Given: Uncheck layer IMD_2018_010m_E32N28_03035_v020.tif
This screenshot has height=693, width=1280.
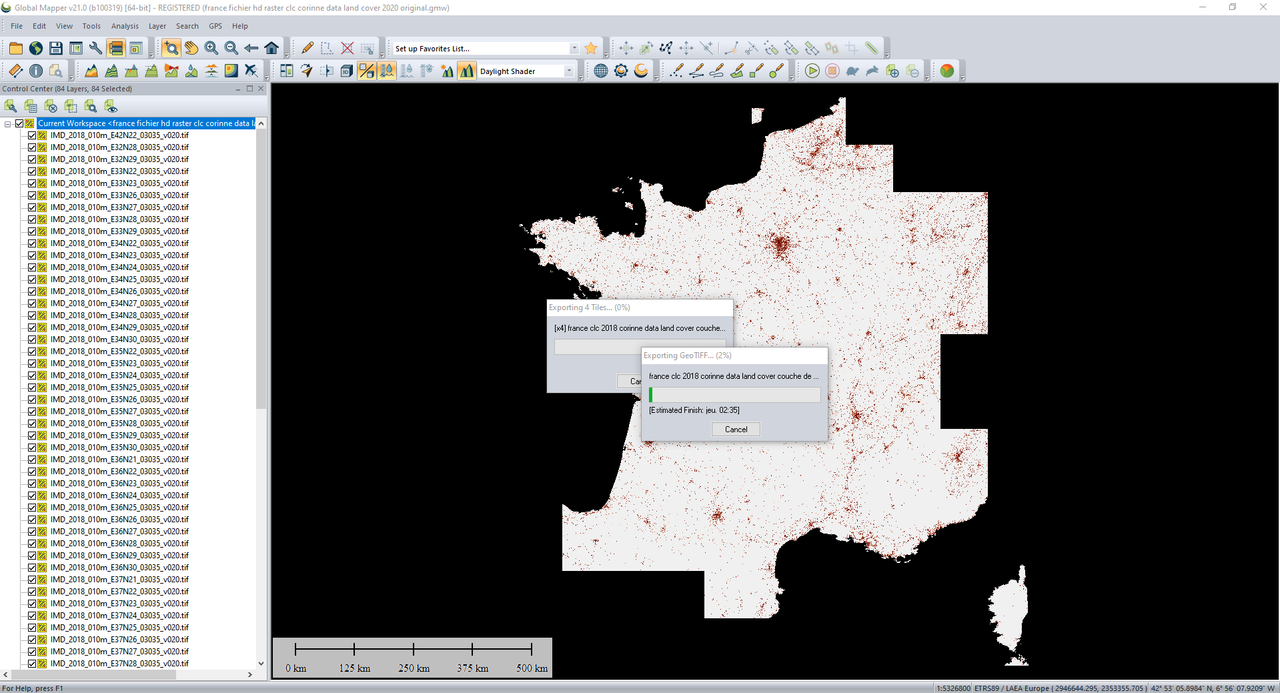Looking at the screenshot, I should pos(32,147).
